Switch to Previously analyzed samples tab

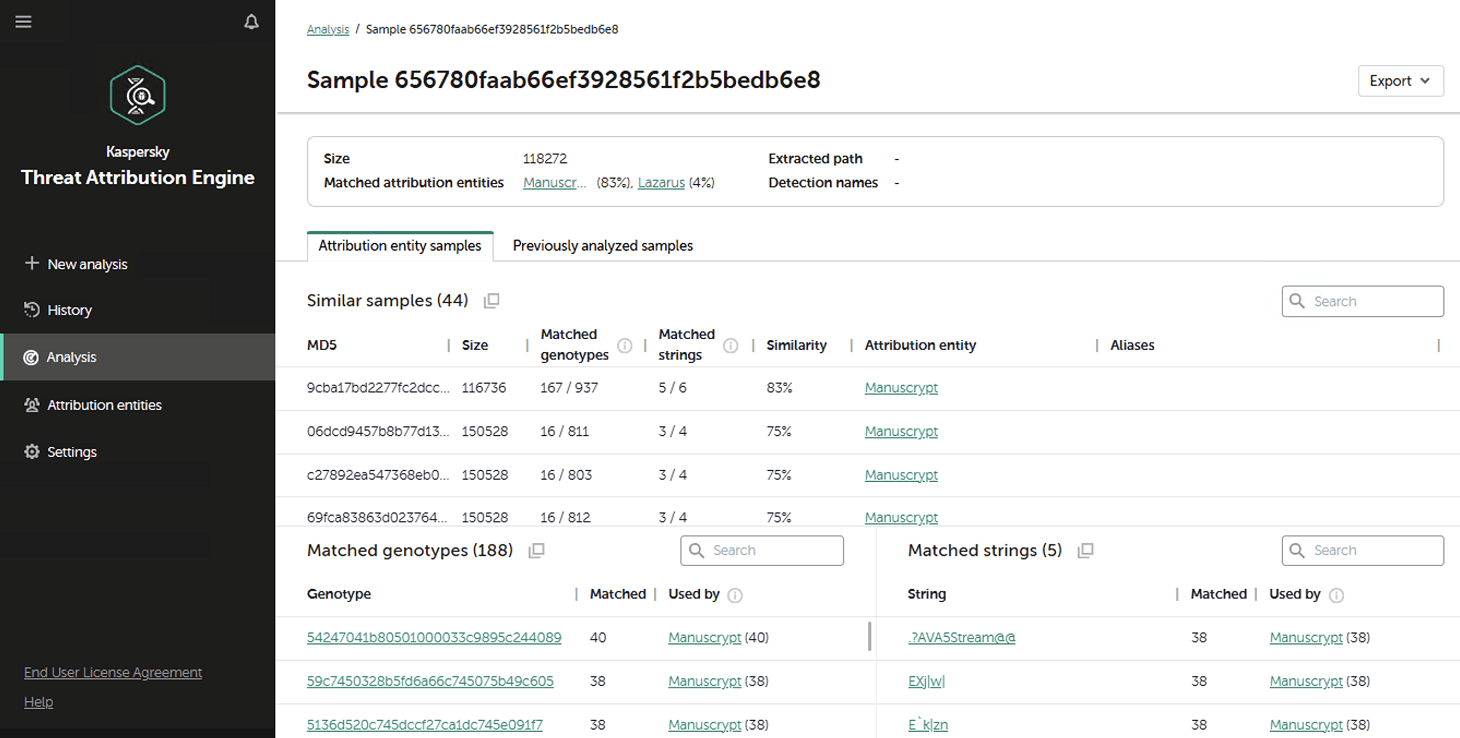602,246
